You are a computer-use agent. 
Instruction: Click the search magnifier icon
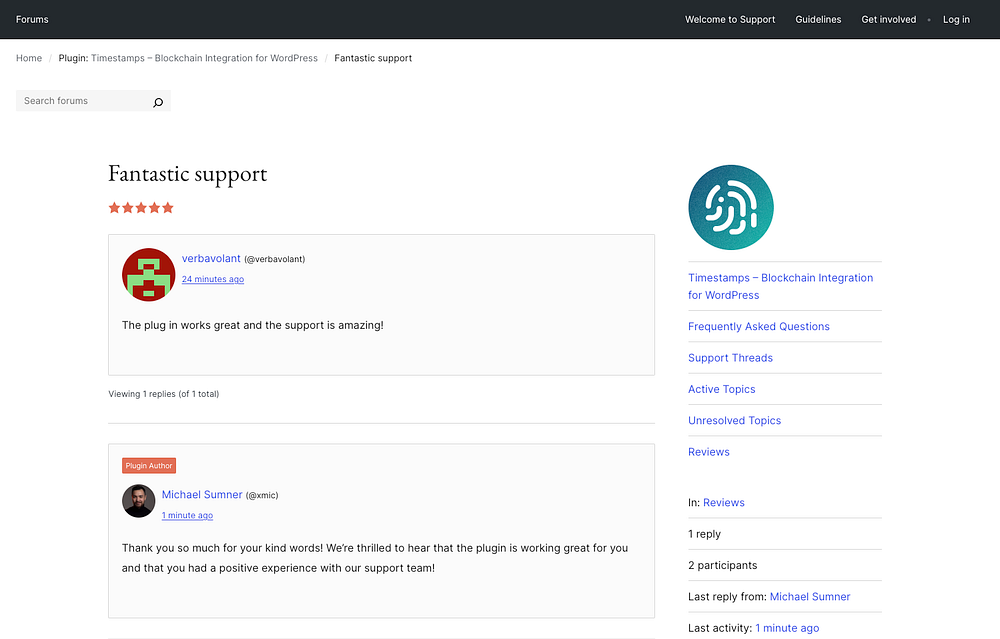[158, 102]
